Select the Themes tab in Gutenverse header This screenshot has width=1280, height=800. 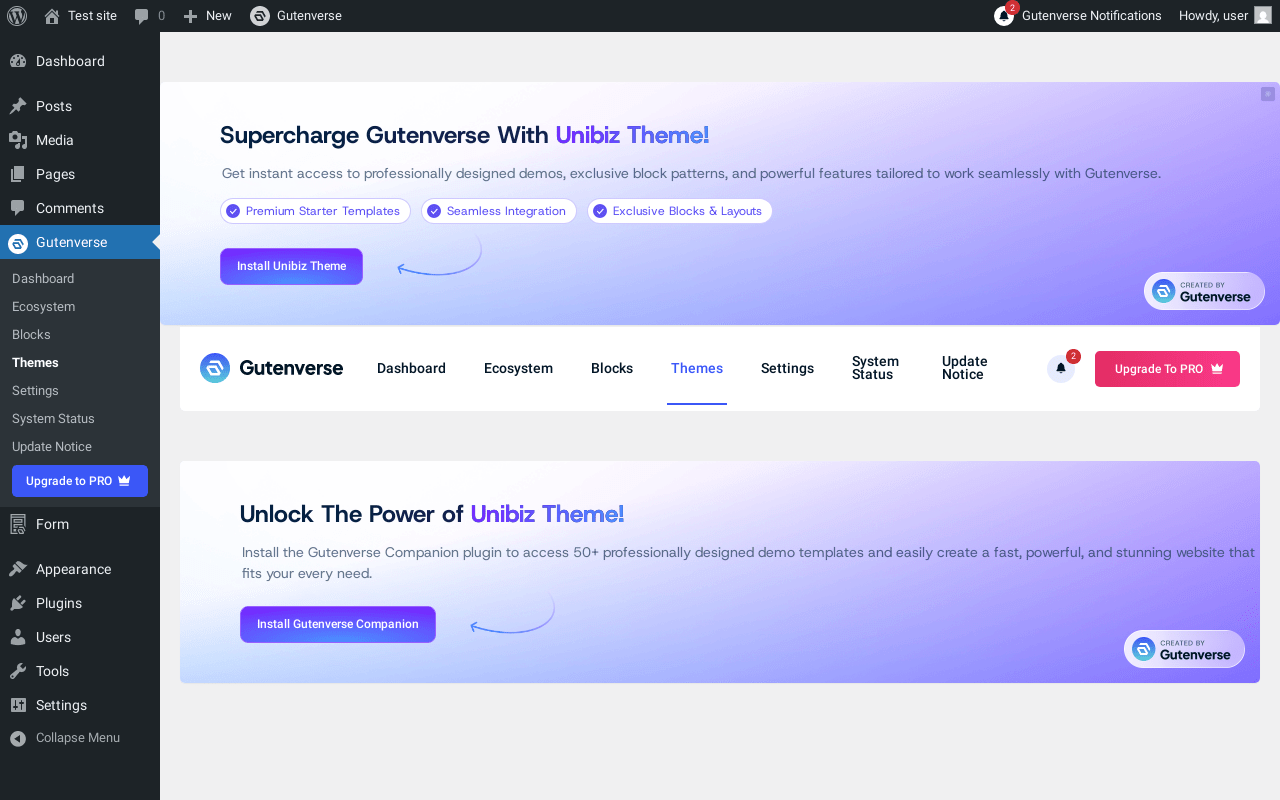pos(697,368)
